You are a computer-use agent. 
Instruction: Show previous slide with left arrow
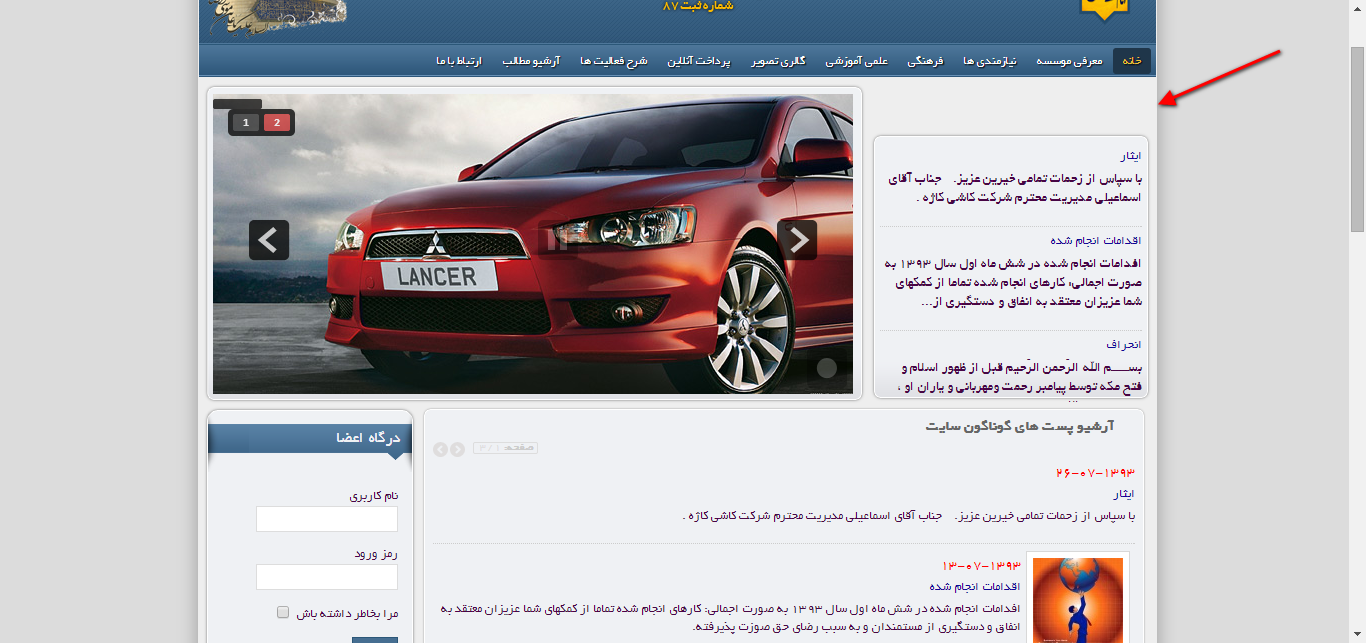pos(269,240)
